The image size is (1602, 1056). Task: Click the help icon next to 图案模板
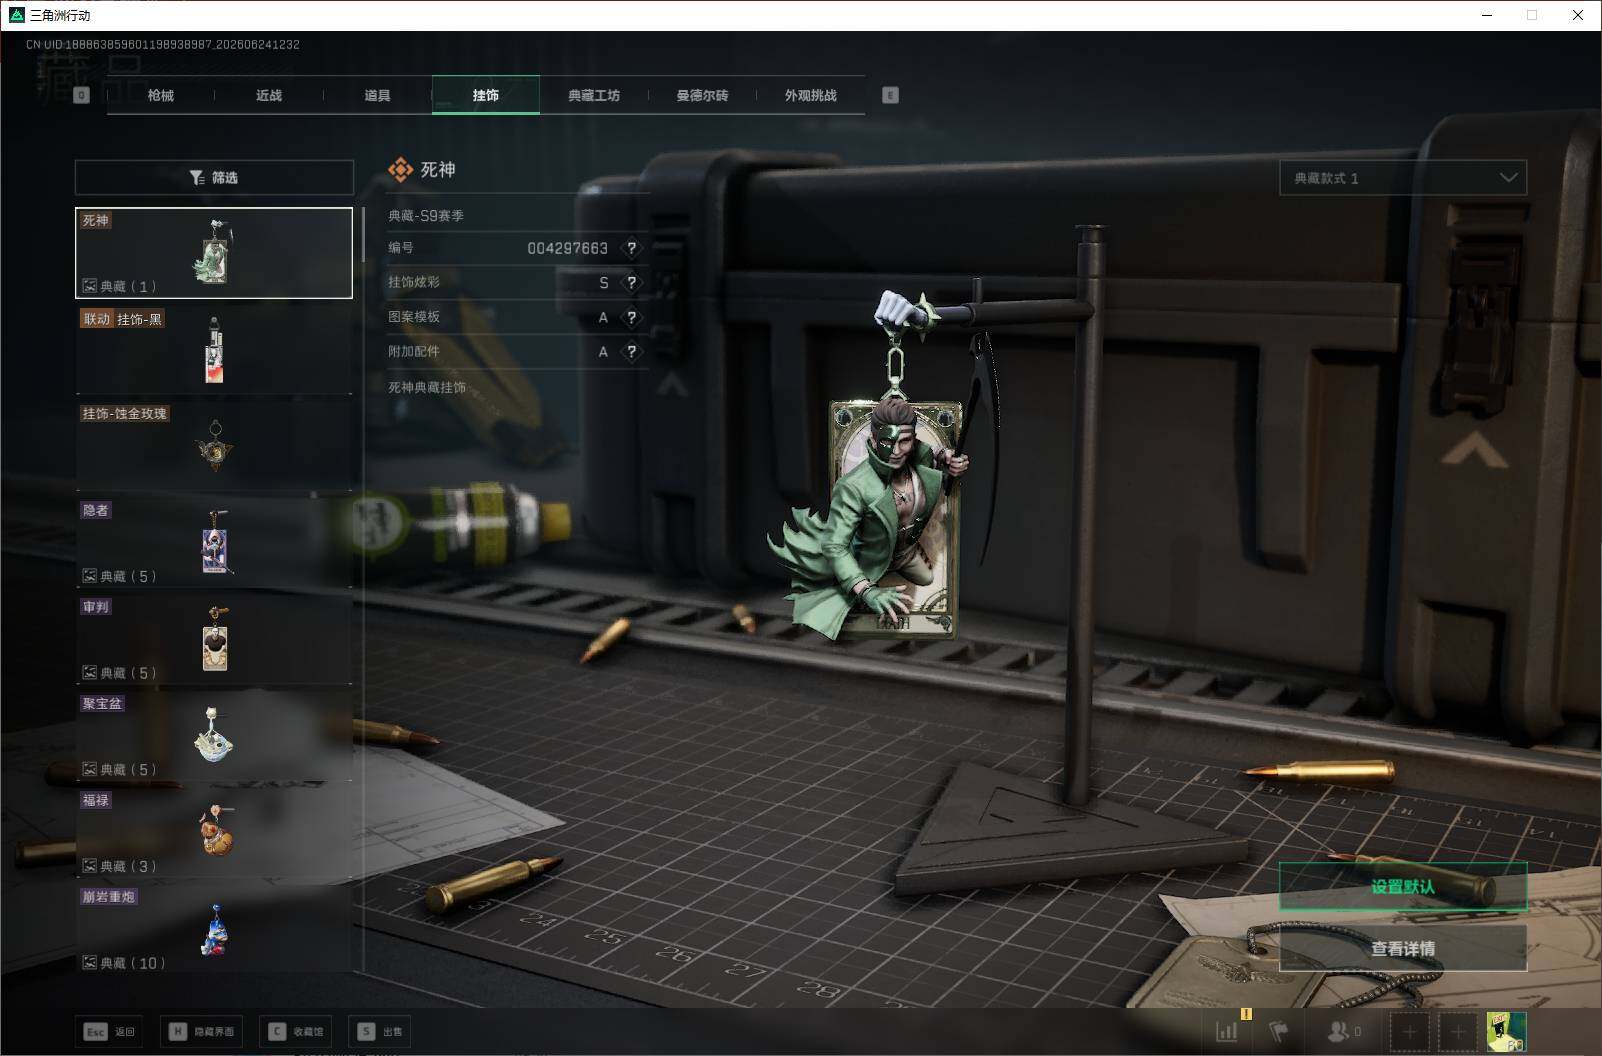click(x=631, y=318)
